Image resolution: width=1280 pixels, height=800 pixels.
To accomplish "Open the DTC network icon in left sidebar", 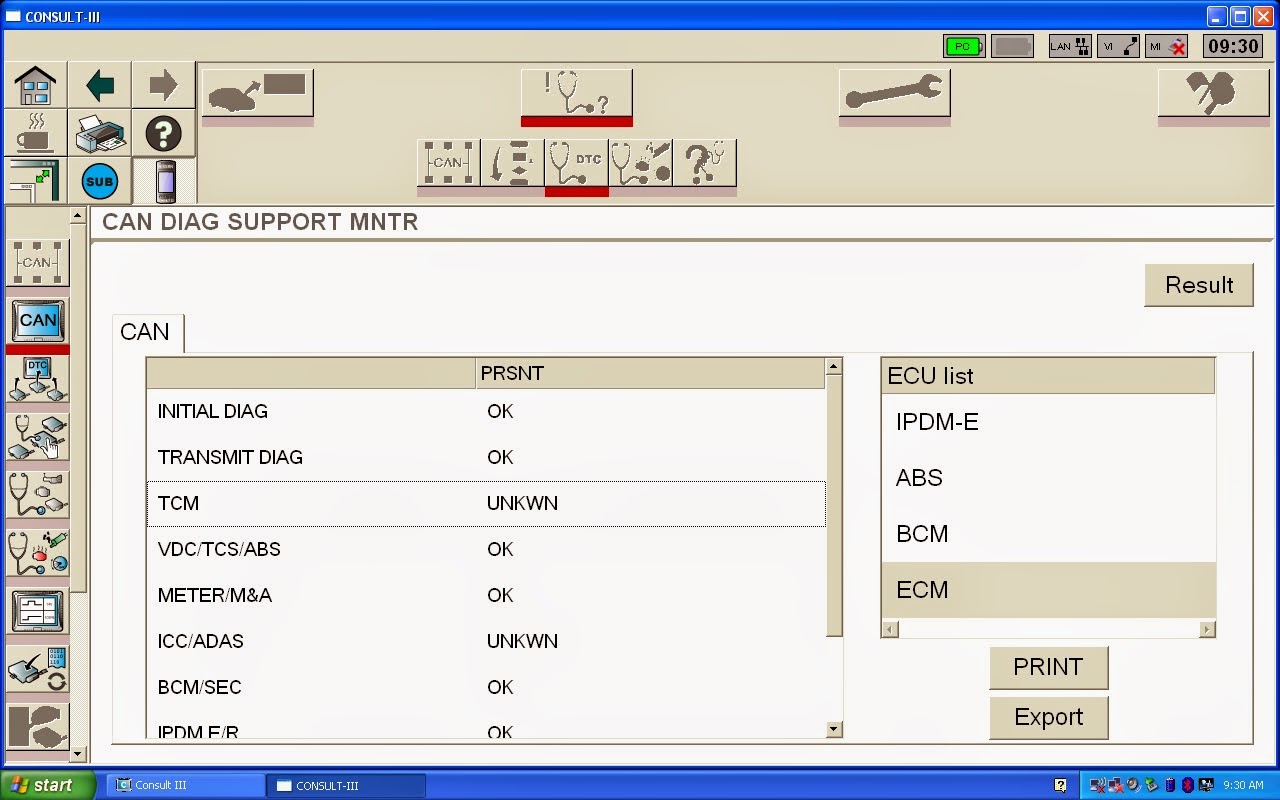I will tap(37, 378).
